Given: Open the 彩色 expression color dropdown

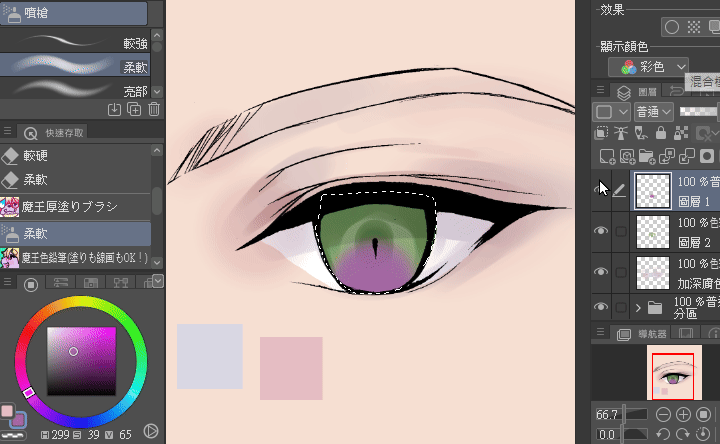Looking at the screenshot, I should click(x=648, y=67).
